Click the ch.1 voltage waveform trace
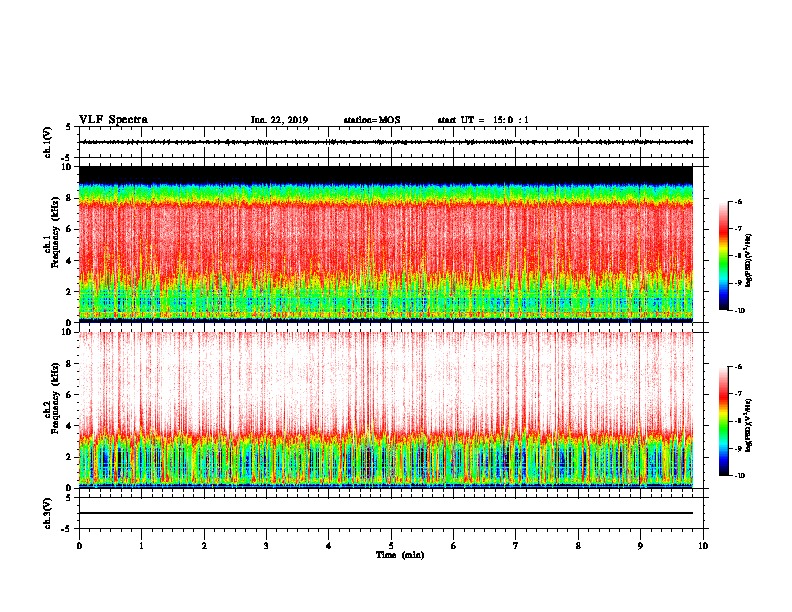 click(x=386, y=142)
